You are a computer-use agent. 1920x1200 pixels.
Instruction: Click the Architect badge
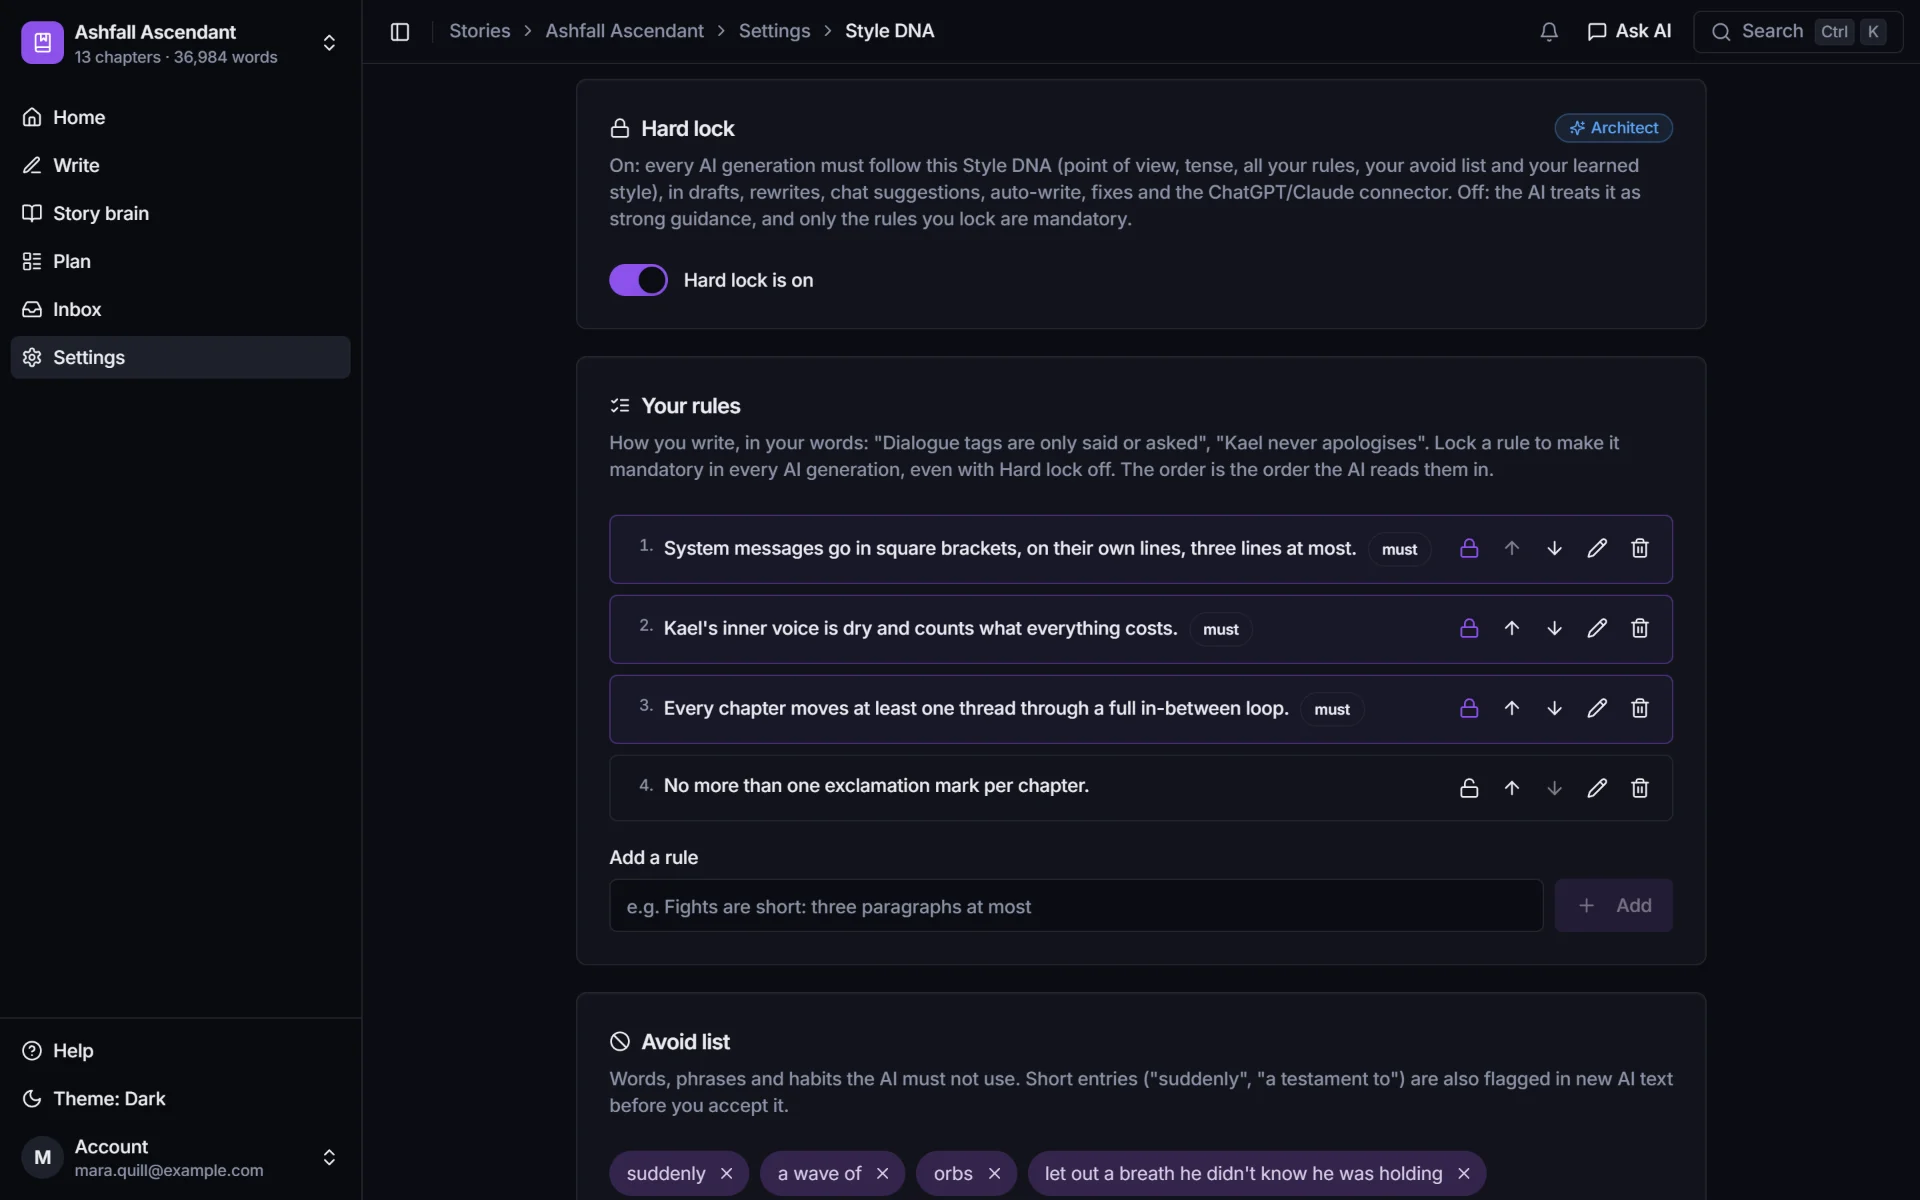point(1613,128)
